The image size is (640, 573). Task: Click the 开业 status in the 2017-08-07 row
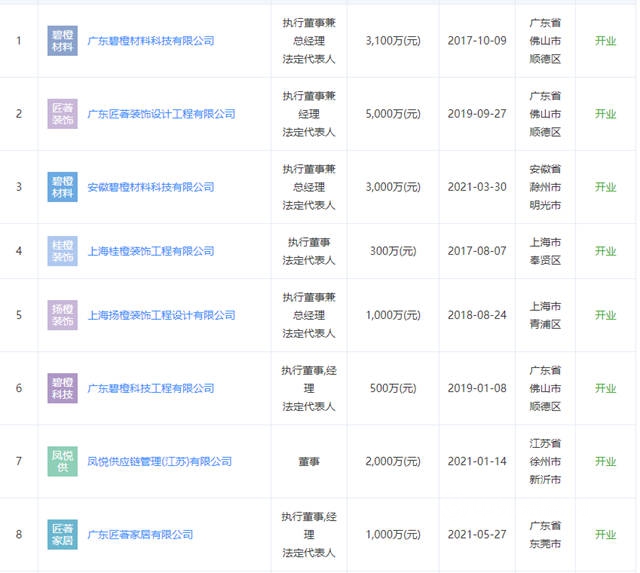[x=605, y=251]
